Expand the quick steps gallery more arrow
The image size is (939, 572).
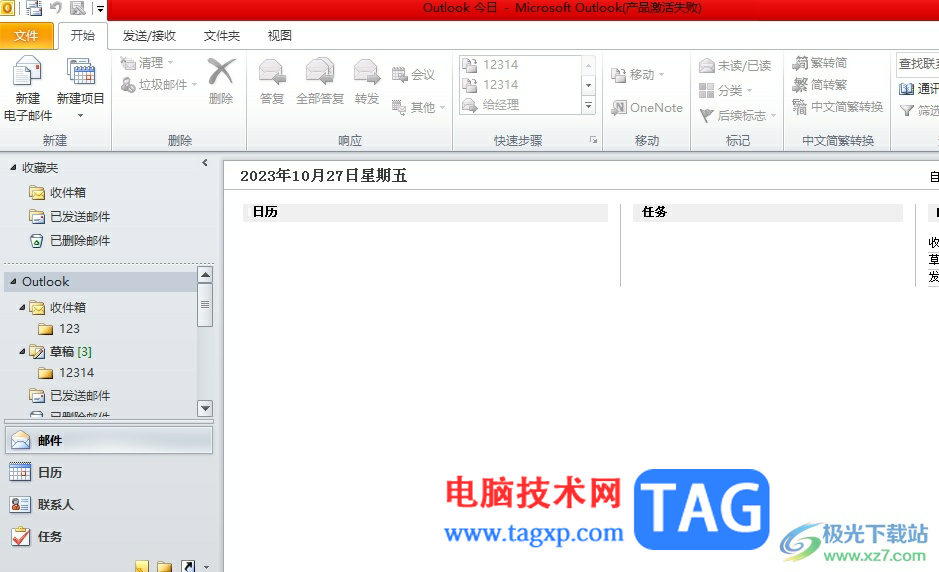[589, 105]
